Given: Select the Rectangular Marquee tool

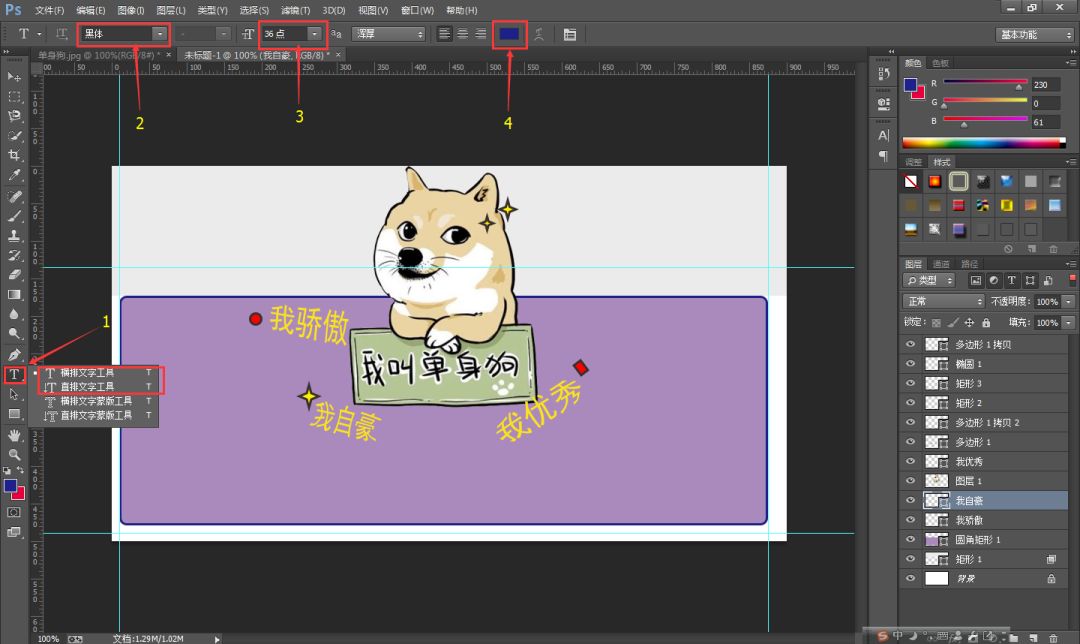Looking at the screenshot, I should point(14,96).
